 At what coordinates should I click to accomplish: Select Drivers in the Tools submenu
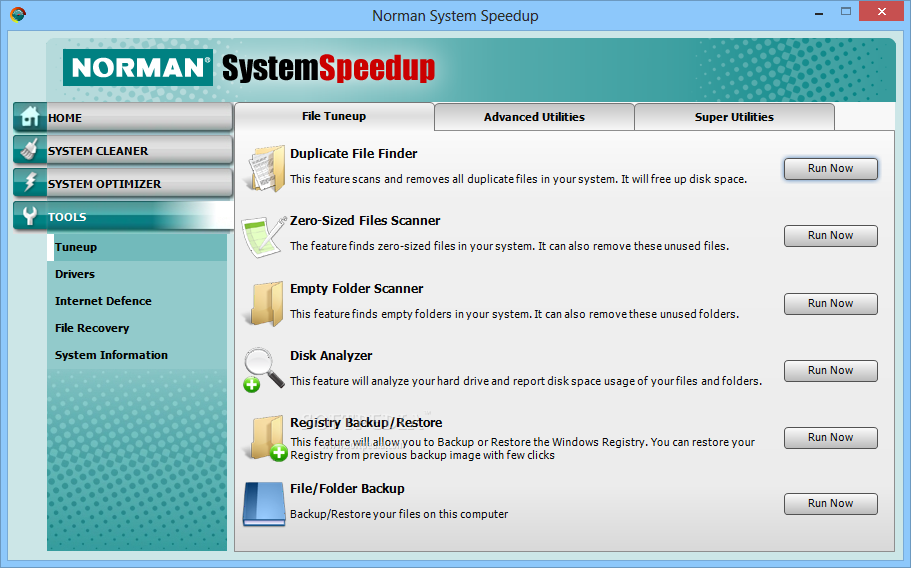point(137,274)
